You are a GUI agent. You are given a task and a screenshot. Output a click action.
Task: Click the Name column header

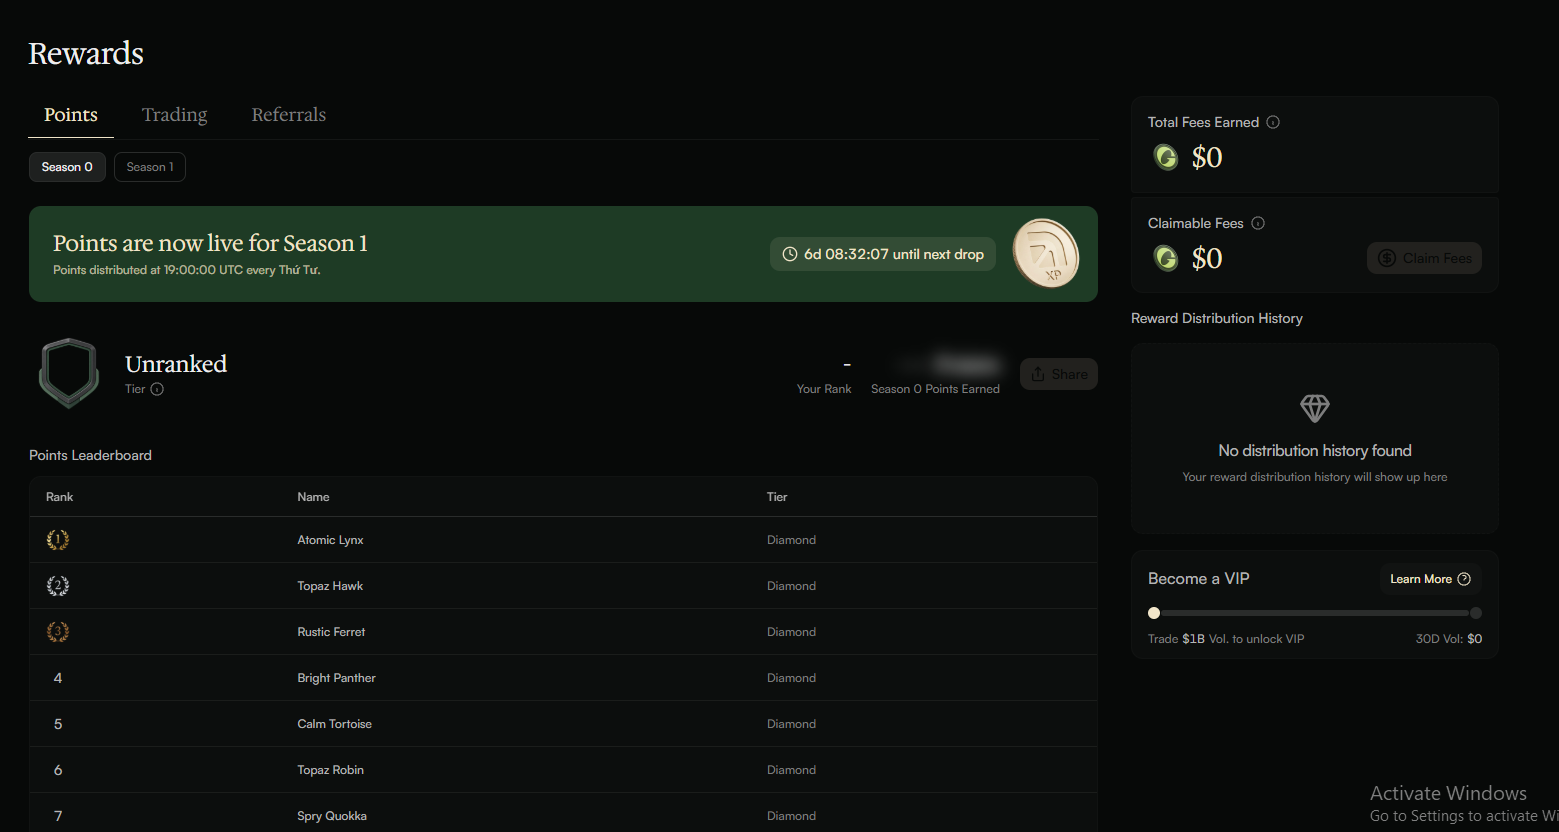click(313, 497)
